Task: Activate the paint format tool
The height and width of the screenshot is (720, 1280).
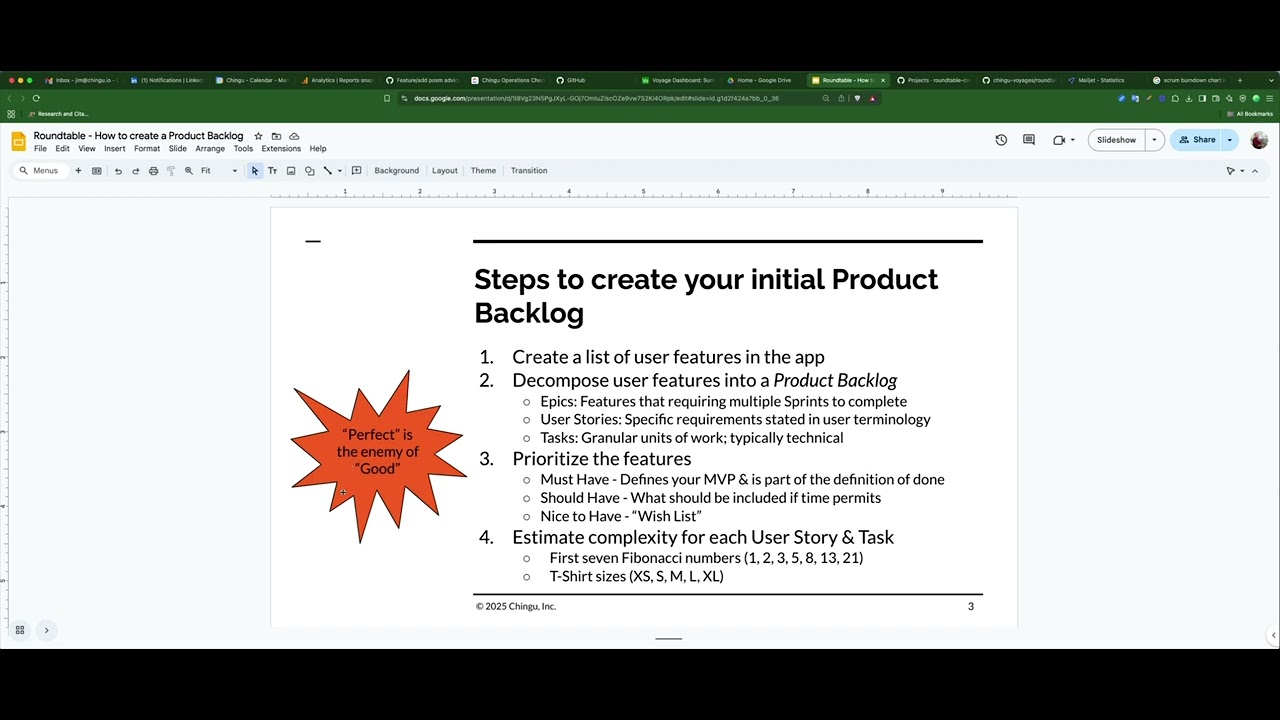Action: [171, 171]
